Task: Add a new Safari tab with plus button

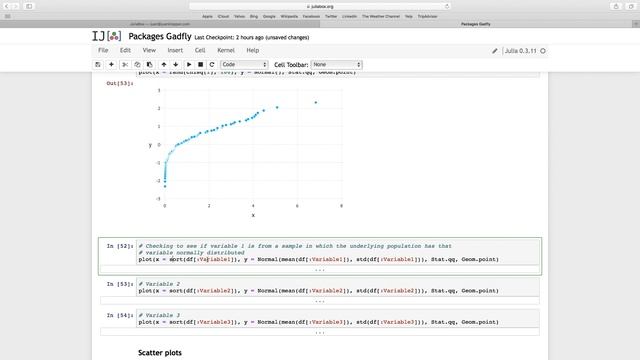Action: (x=636, y=24)
